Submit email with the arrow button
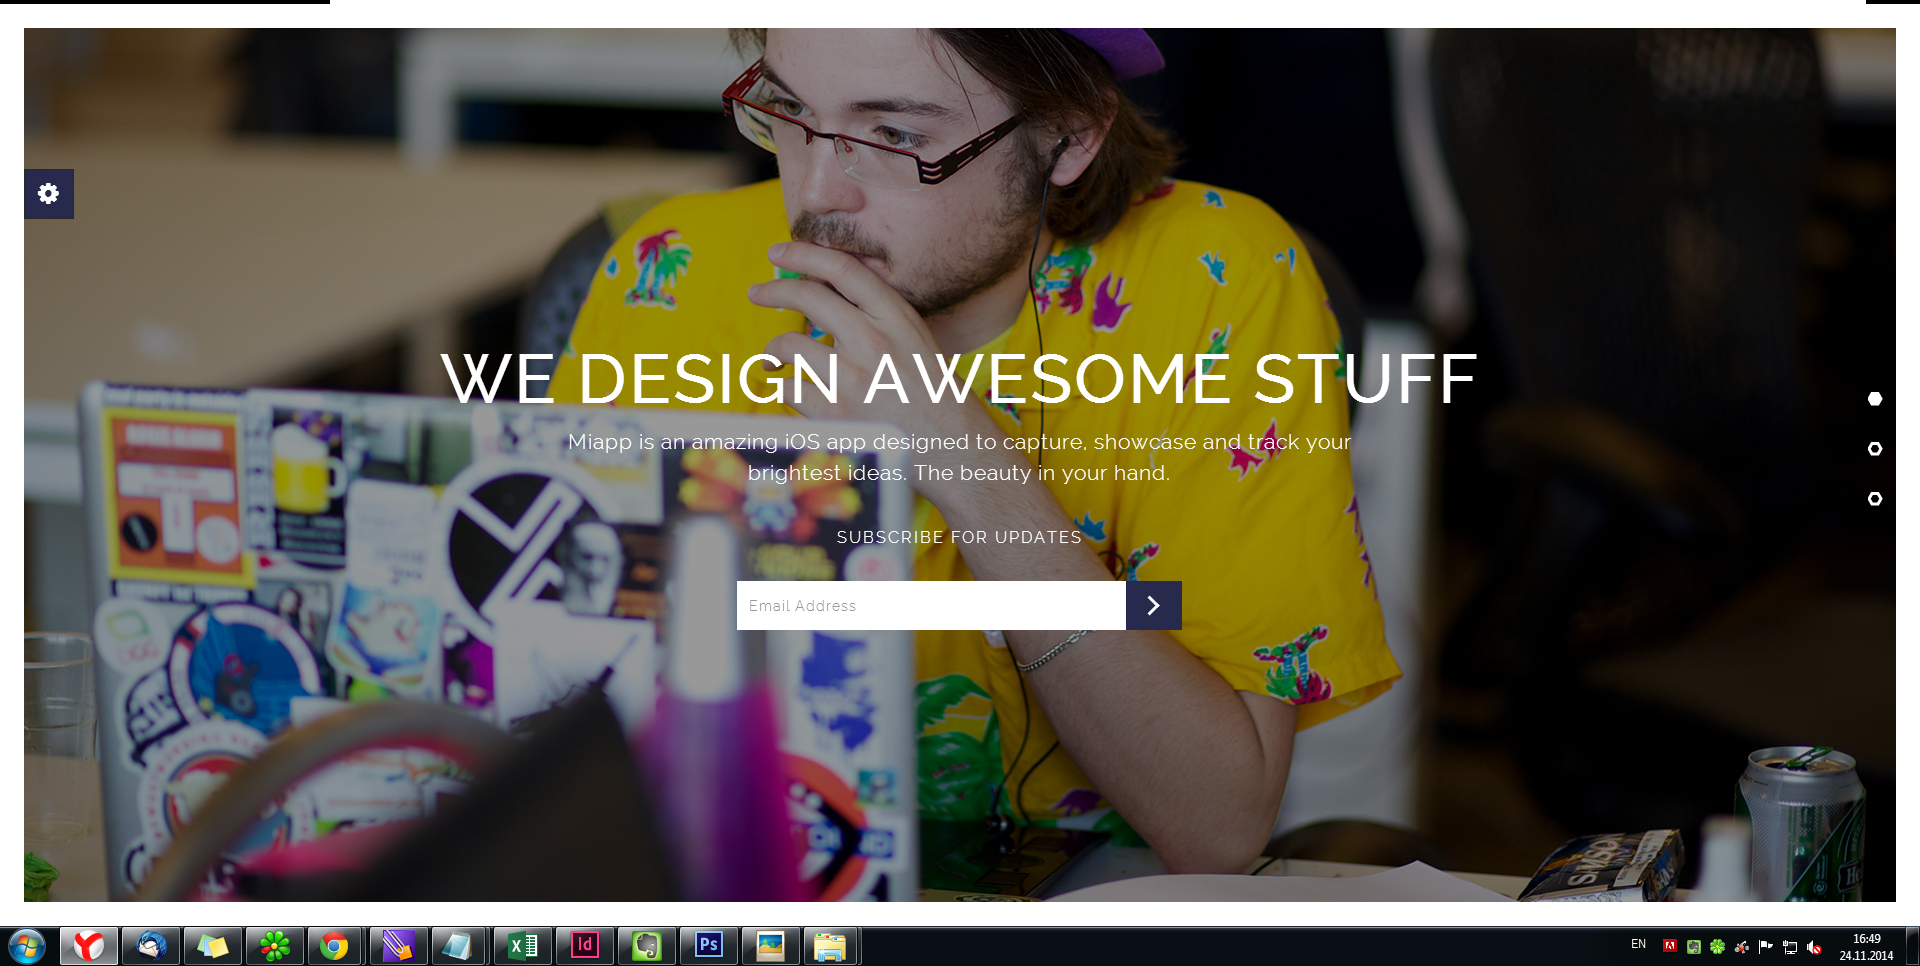 coord(1154,606)
